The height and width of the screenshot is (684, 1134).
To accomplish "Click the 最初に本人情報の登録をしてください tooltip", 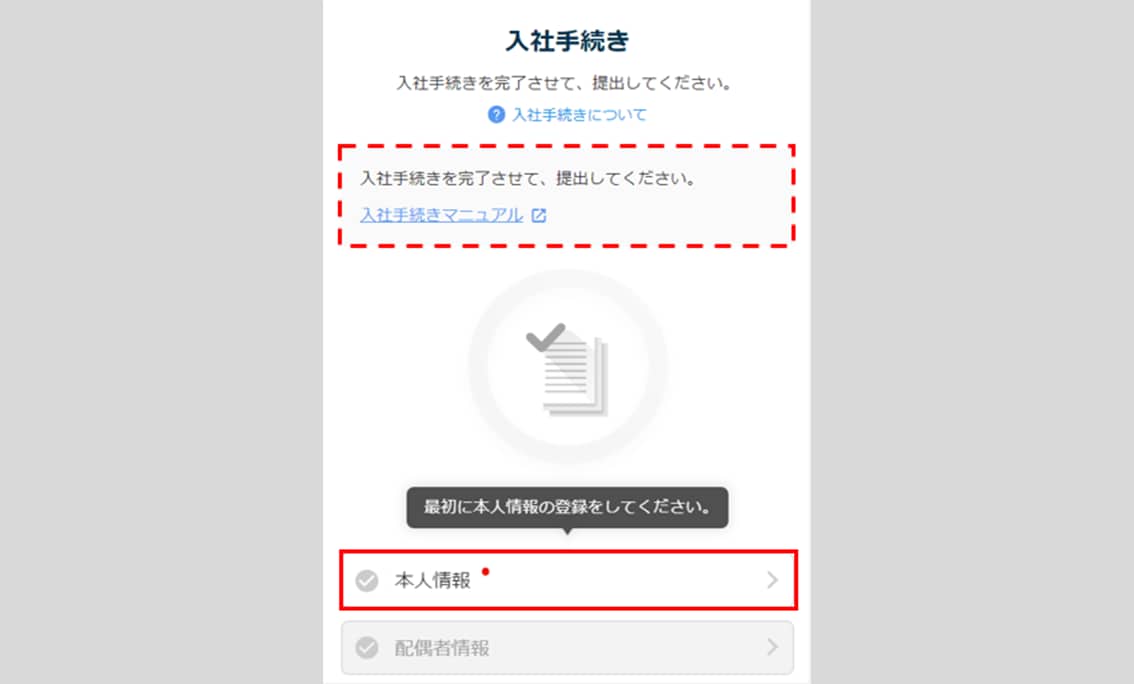I will (x=568, y=508).
